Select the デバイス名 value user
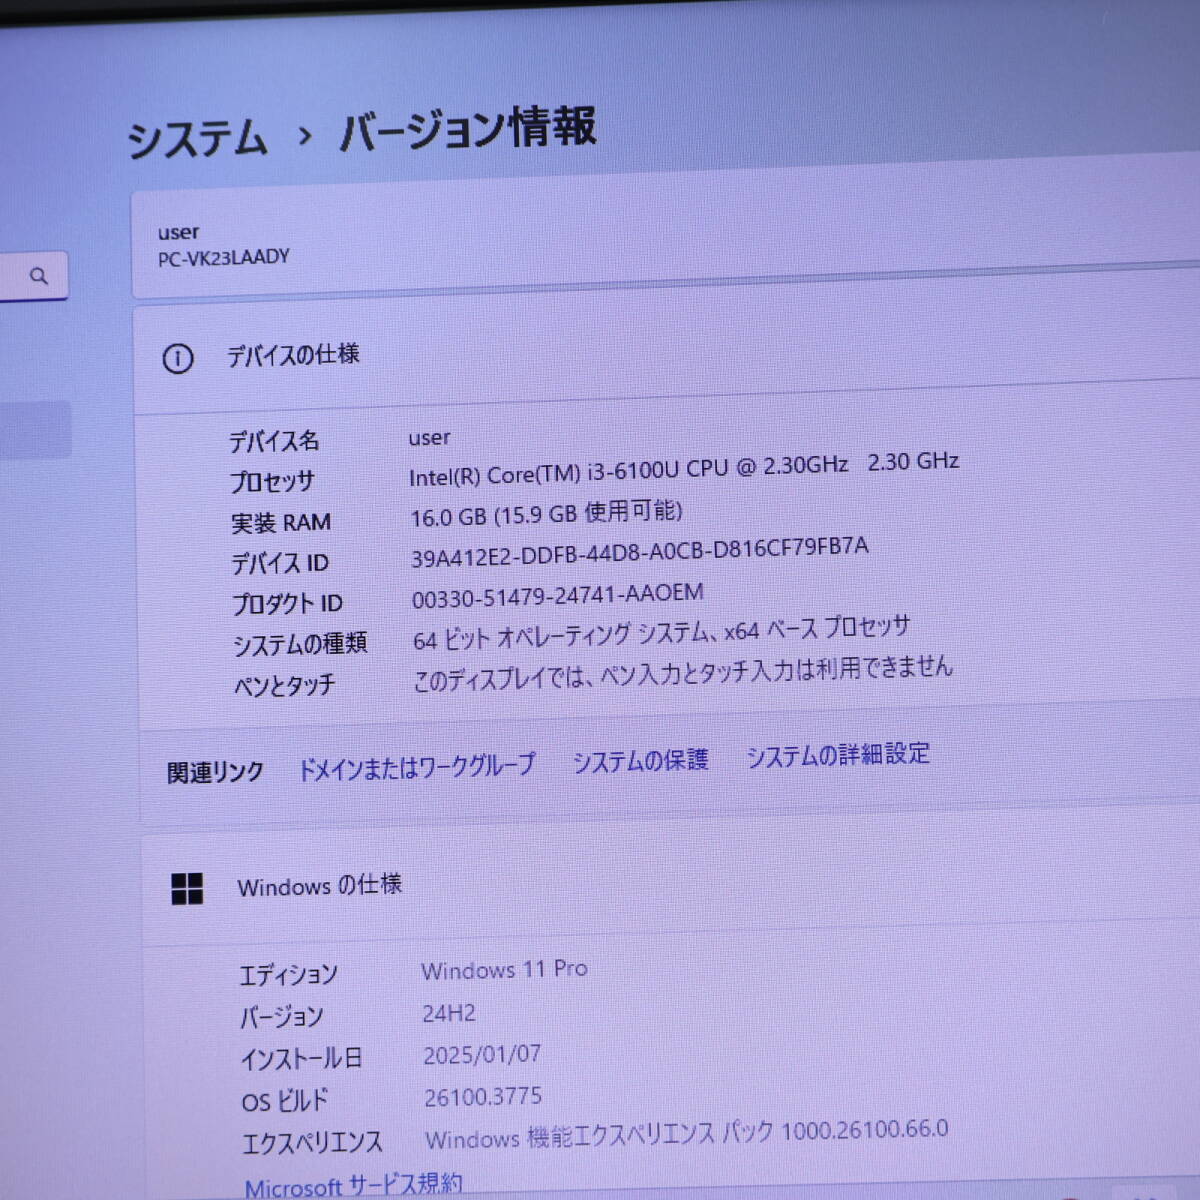The height and width of the screenshot is (1200, 1200). (429, 438)
